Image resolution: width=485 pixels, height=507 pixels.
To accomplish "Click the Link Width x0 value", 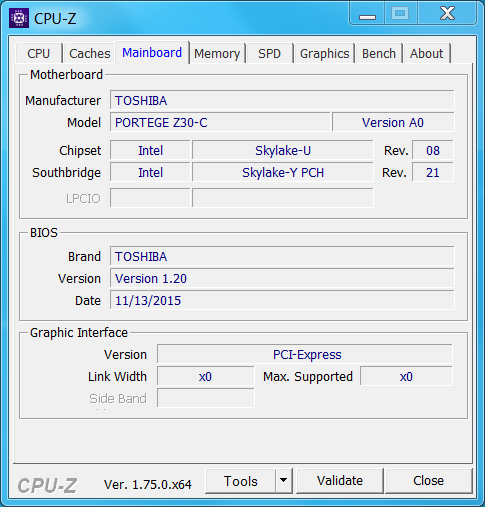I will pos(206,376).
